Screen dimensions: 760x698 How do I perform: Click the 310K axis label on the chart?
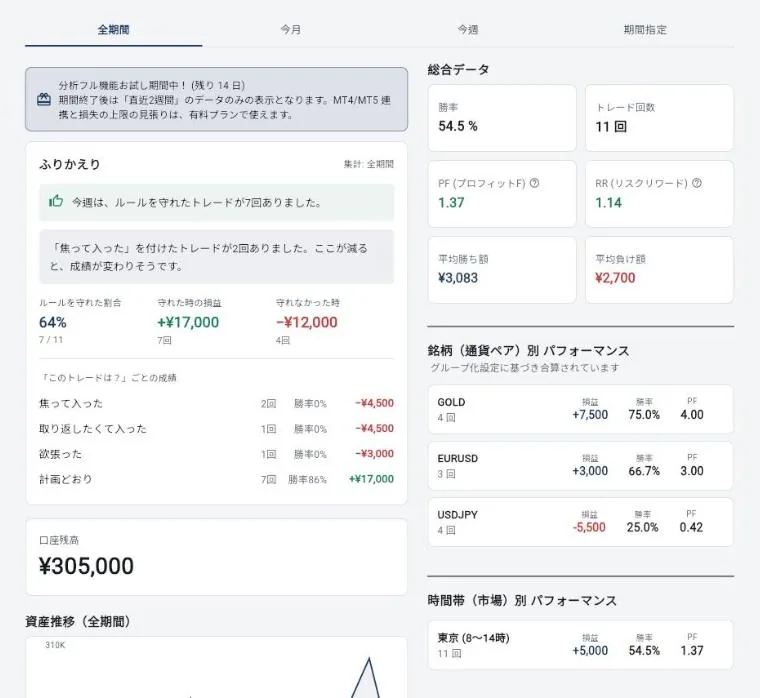(x=55, y=645)
